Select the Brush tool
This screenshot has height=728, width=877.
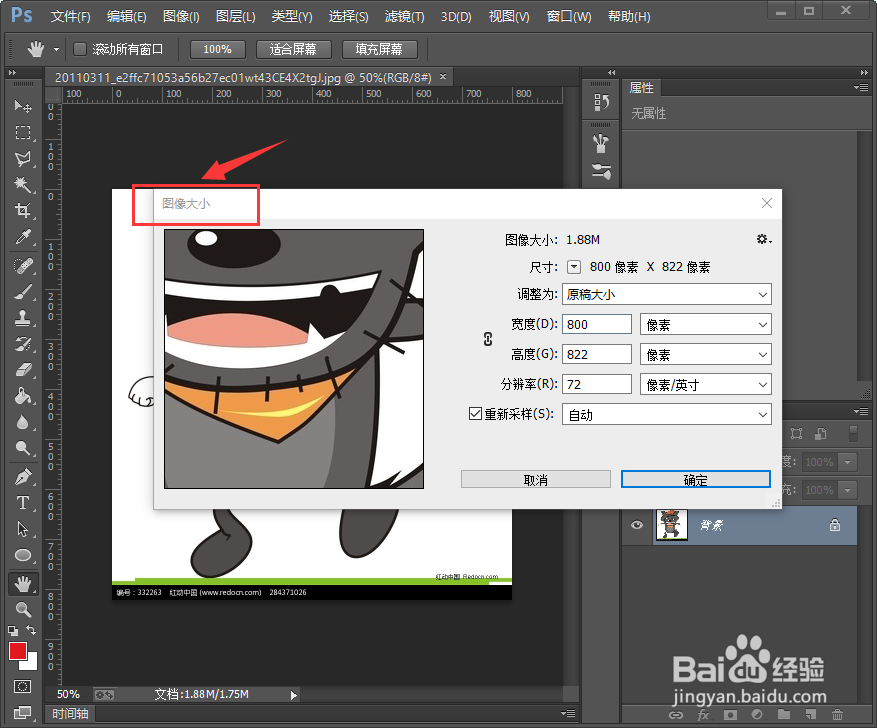23,292
